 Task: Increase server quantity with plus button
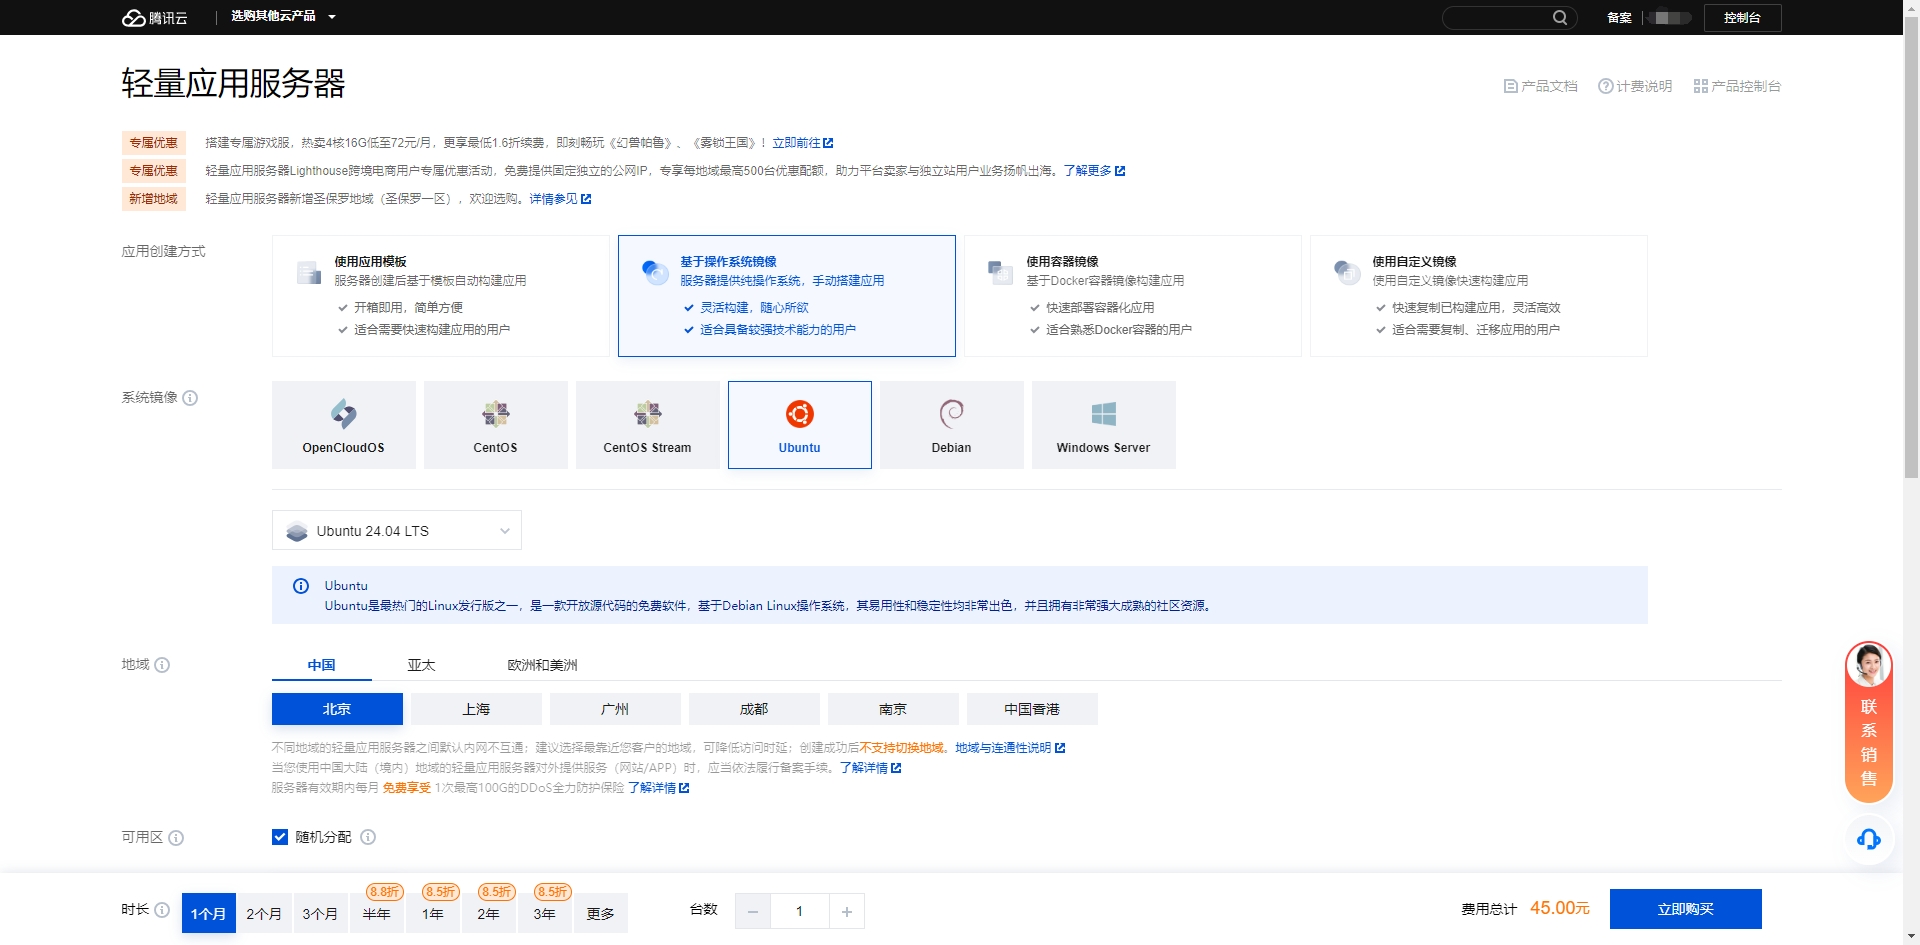[847, 911]
